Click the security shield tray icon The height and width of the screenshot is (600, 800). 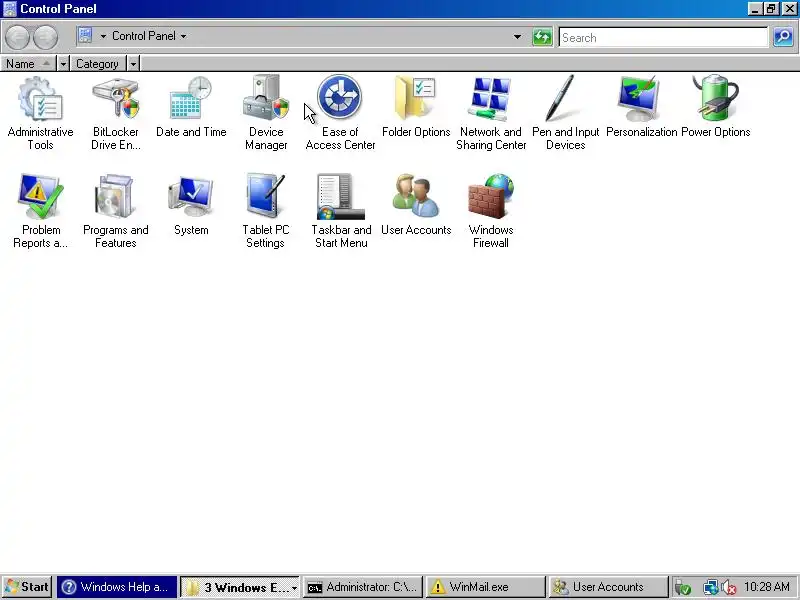(x=683, y=587)
